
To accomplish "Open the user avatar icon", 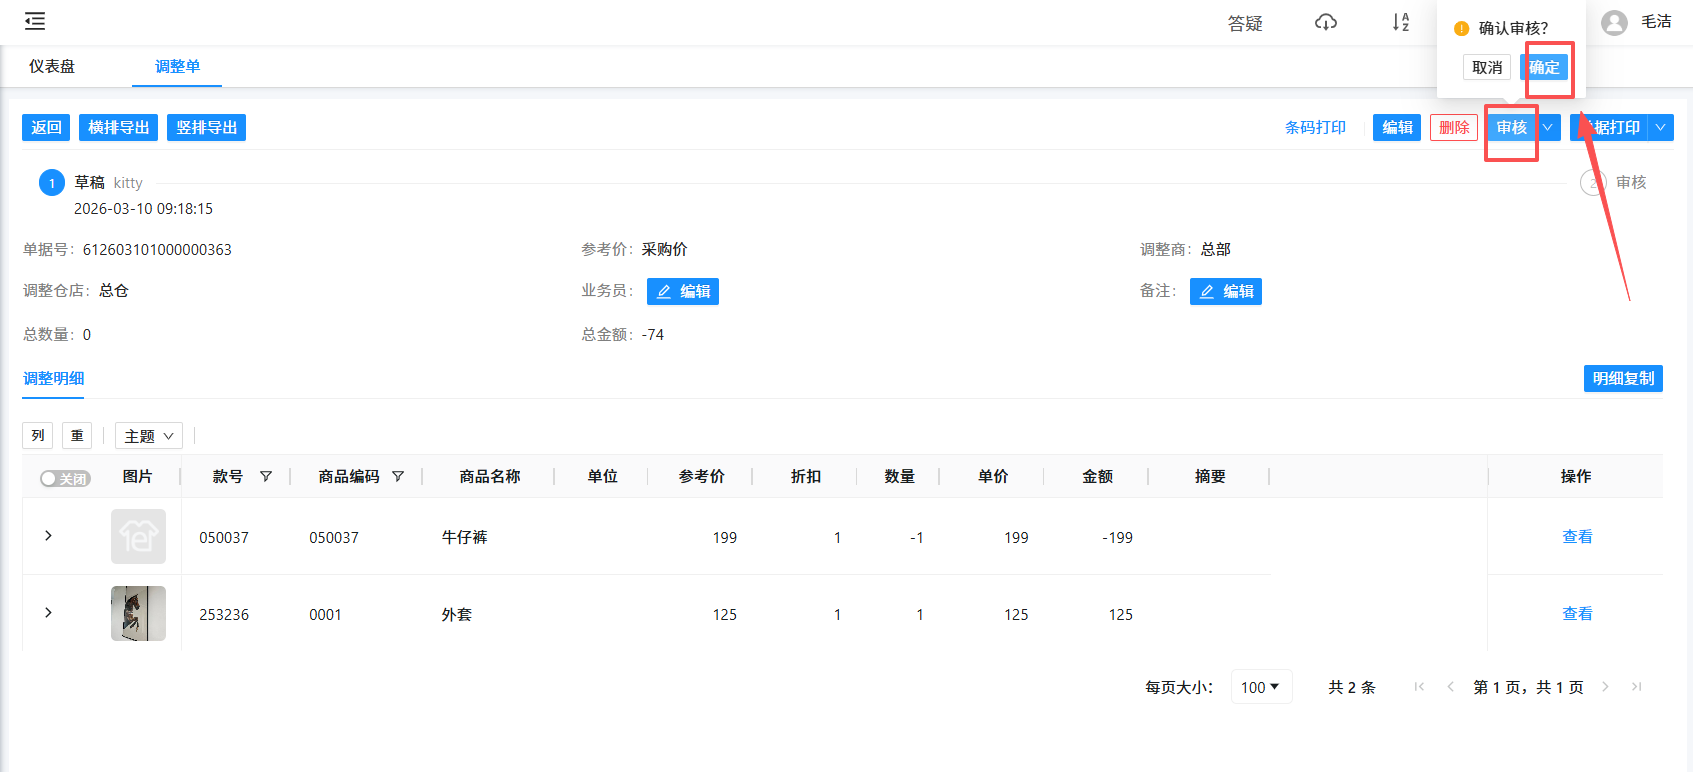I will (1613, 23).
